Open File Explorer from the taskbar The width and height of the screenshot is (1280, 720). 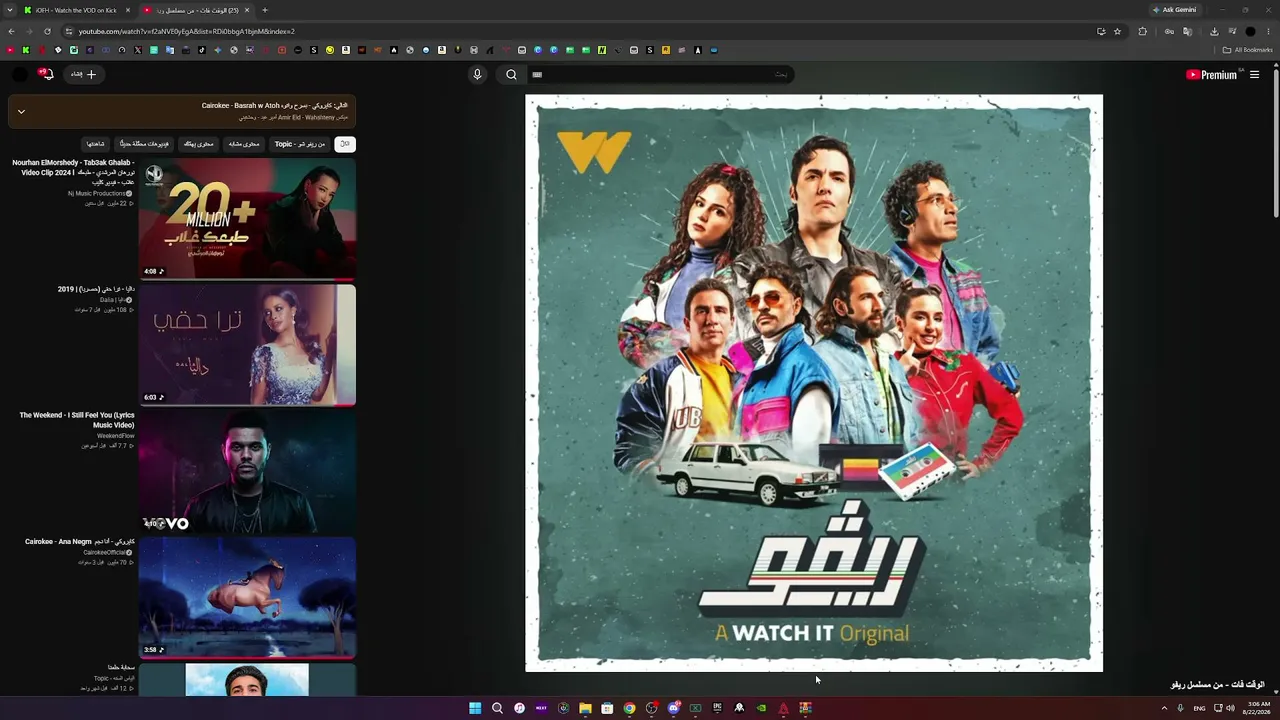585,708
